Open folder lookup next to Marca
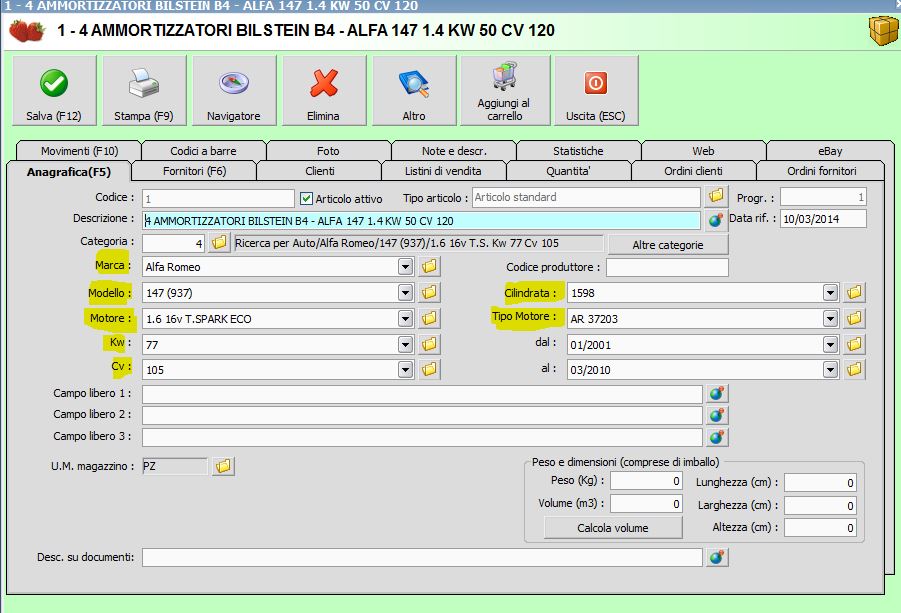Viewport: 901px width, 613px height. [x=429, y=267]
